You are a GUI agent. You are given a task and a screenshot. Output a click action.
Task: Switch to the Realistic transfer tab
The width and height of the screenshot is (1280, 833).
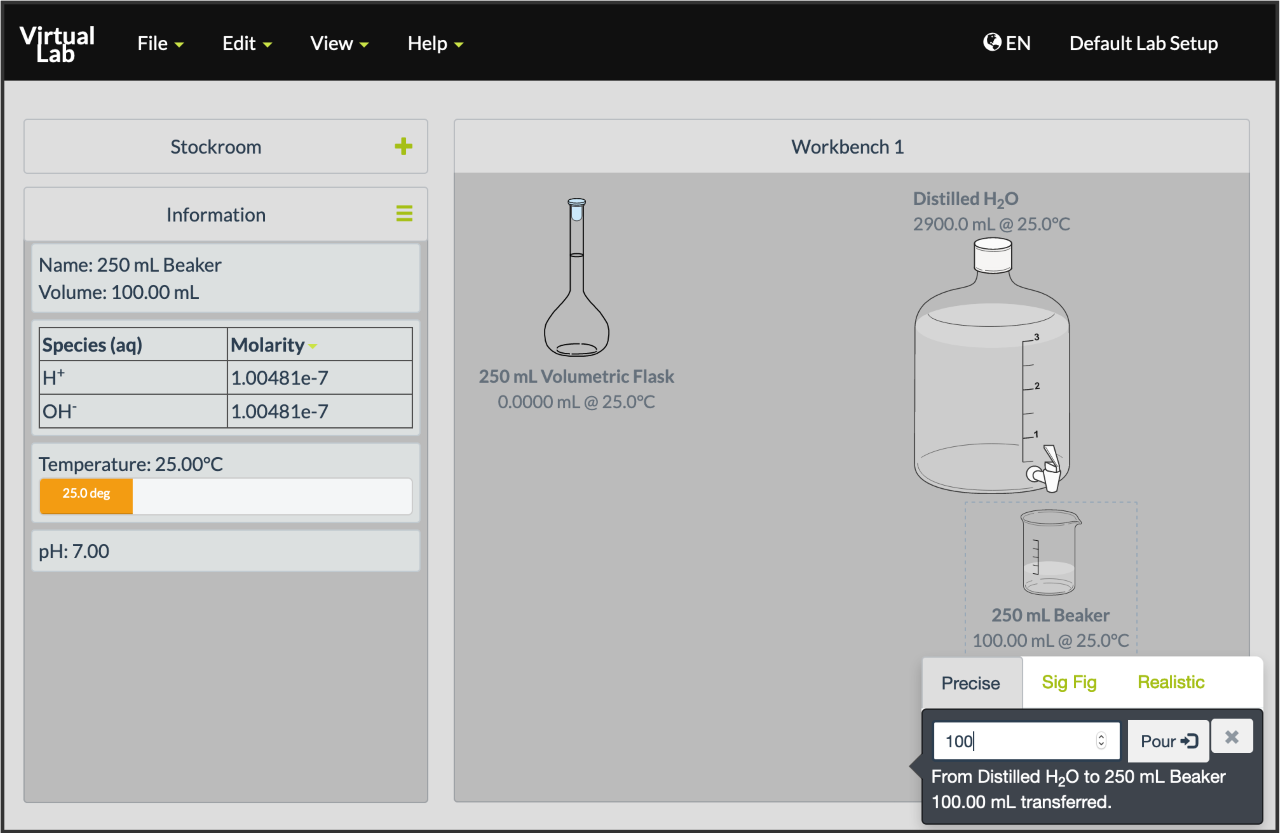[x=1170, y=682]
